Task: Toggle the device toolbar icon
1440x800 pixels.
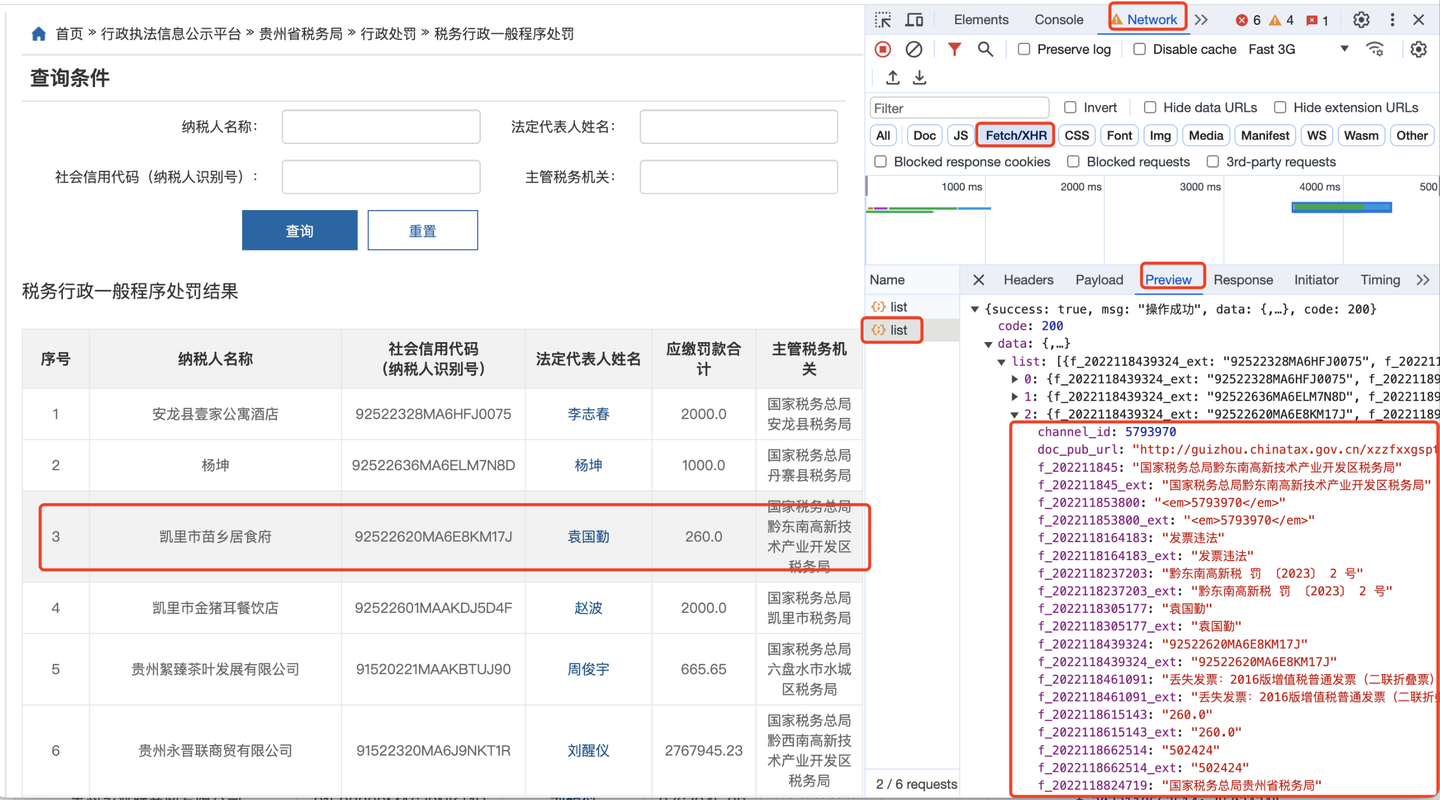Action: pos(914,20)
